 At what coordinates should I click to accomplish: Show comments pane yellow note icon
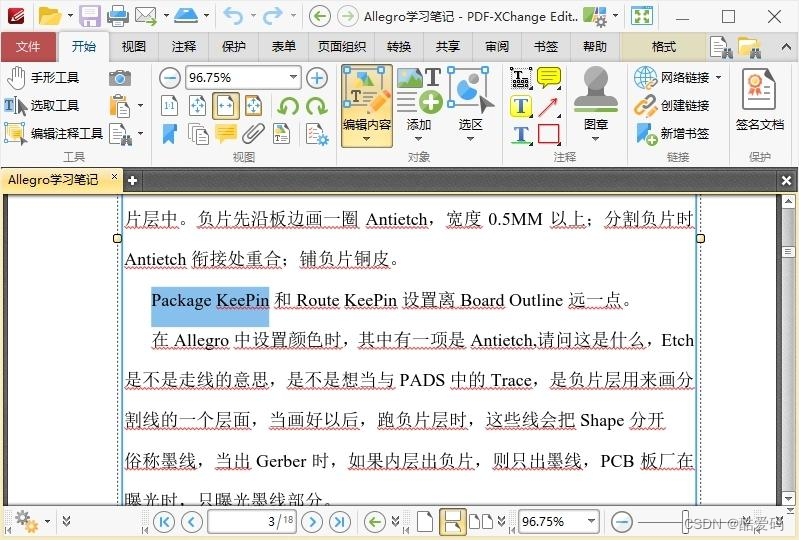pyautogui.click(x=226, y=134)
